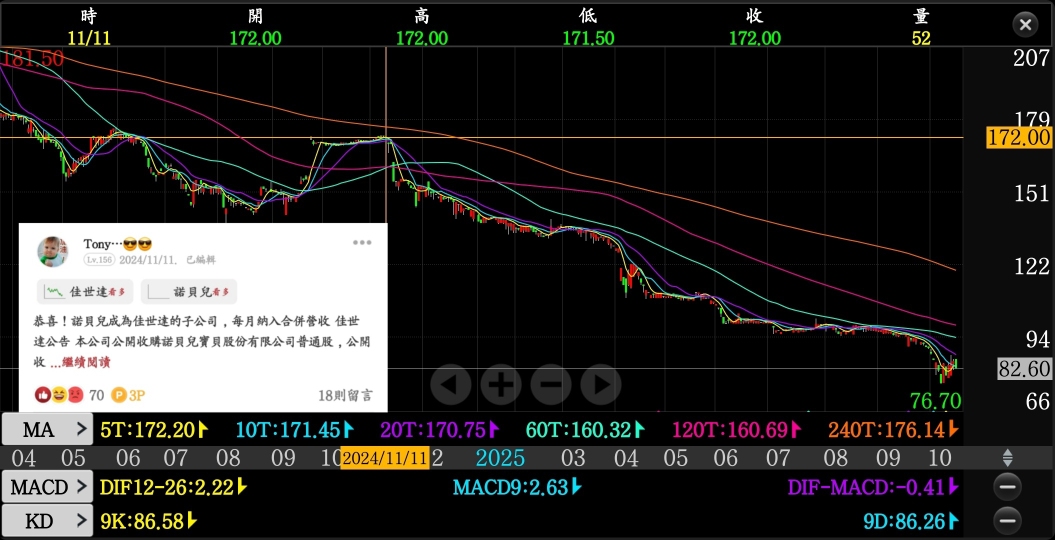
Task: Open the MA indicator selector
Action: 47,430
